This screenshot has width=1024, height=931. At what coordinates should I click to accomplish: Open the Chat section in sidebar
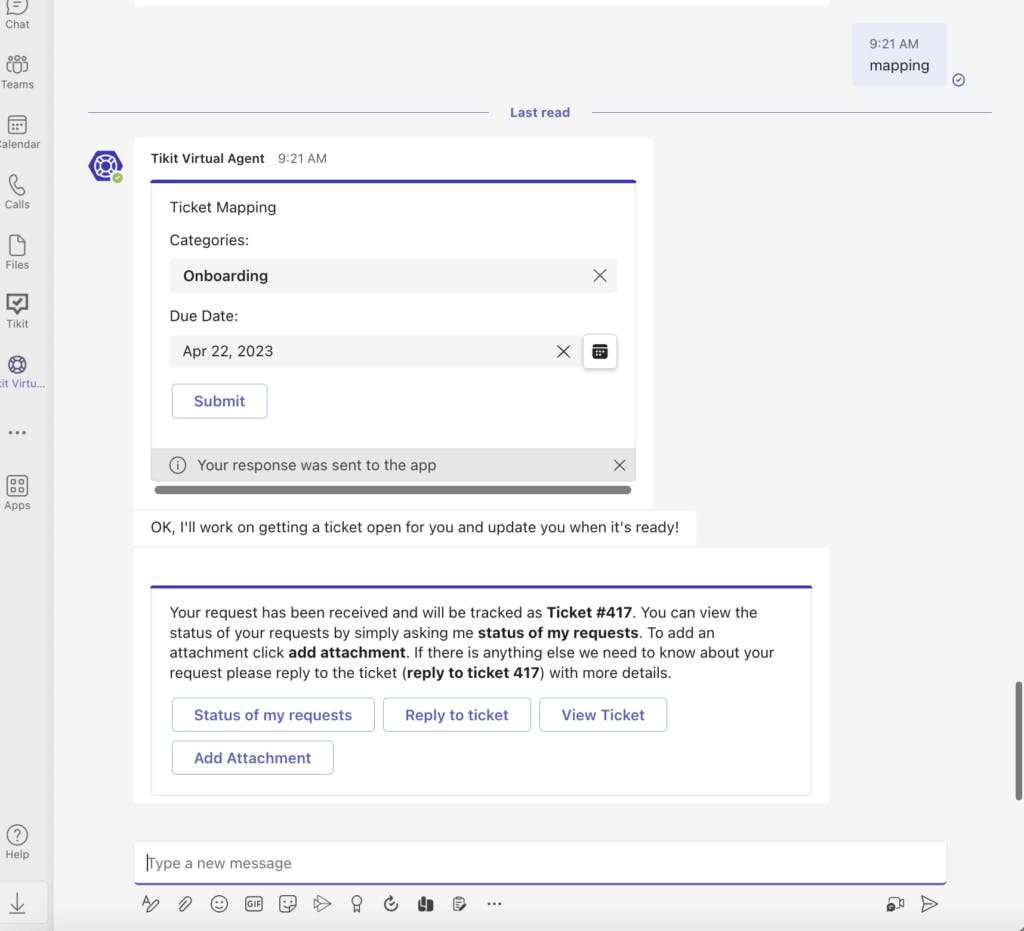(x=17, y=14)
